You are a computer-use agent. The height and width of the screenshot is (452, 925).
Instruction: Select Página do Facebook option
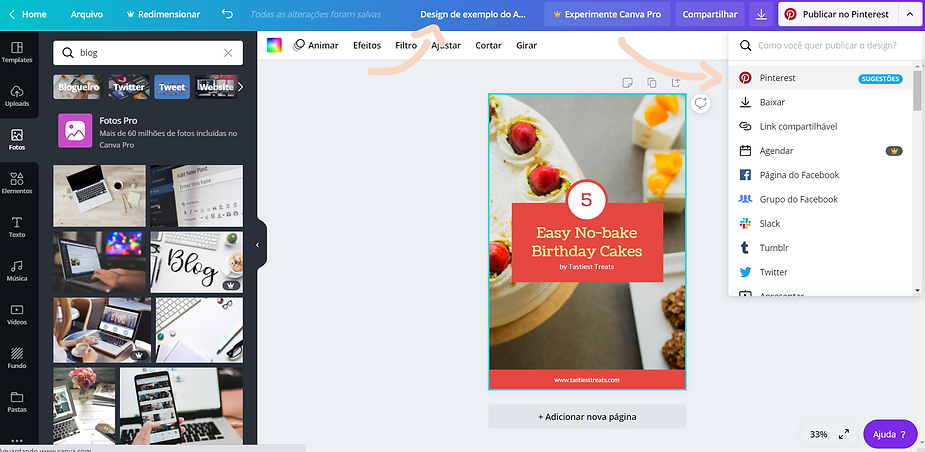coord(821,175)
